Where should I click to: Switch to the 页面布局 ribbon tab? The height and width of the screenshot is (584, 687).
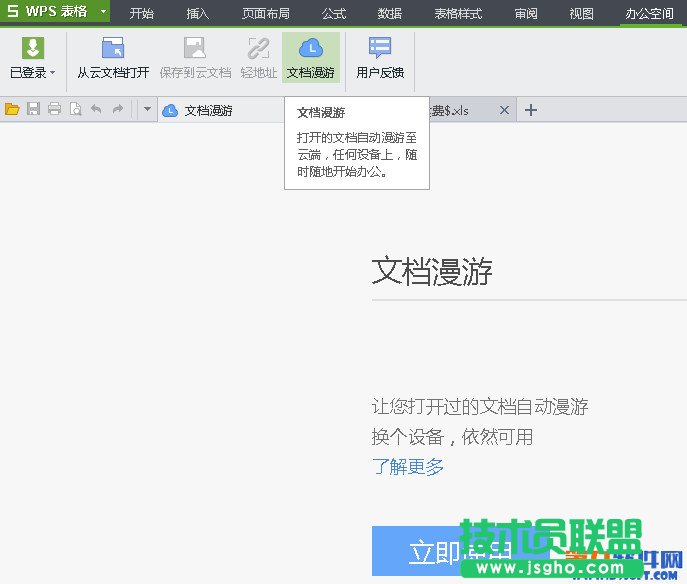pos(266,14)
